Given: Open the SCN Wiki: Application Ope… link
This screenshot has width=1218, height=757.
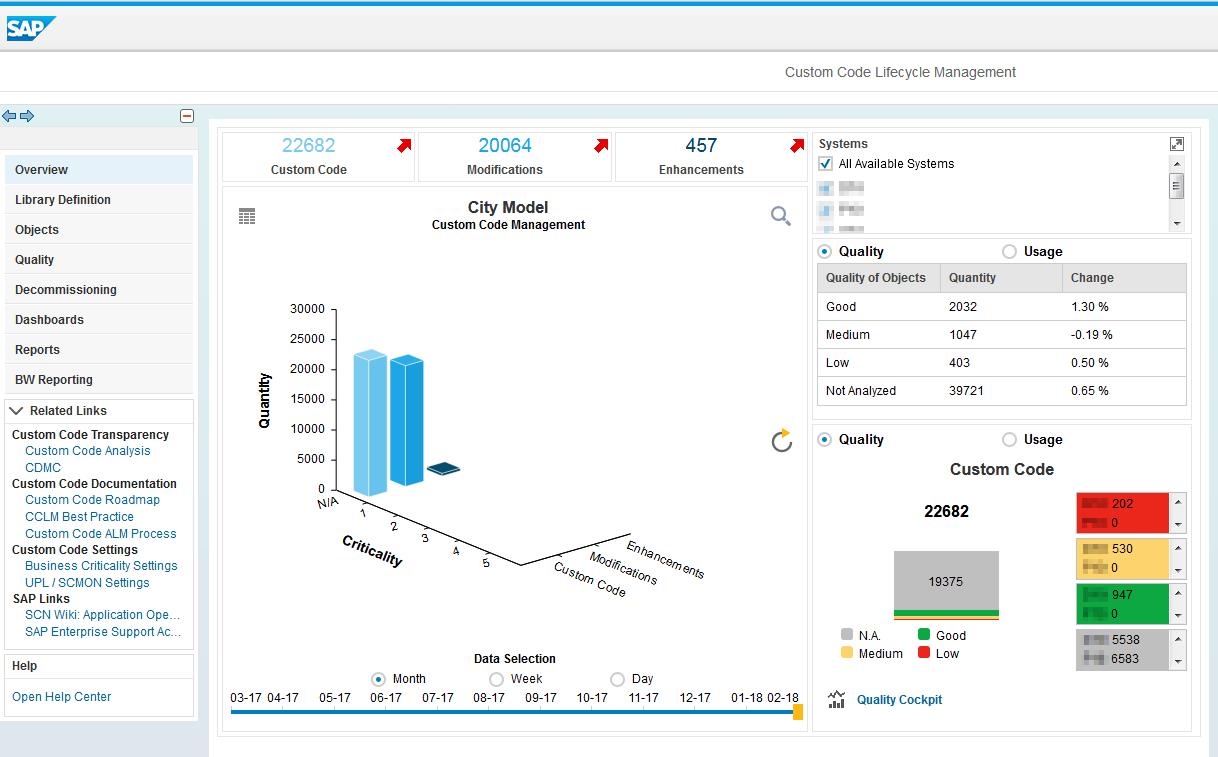Looking at the screenshot, I should (103, 615).
